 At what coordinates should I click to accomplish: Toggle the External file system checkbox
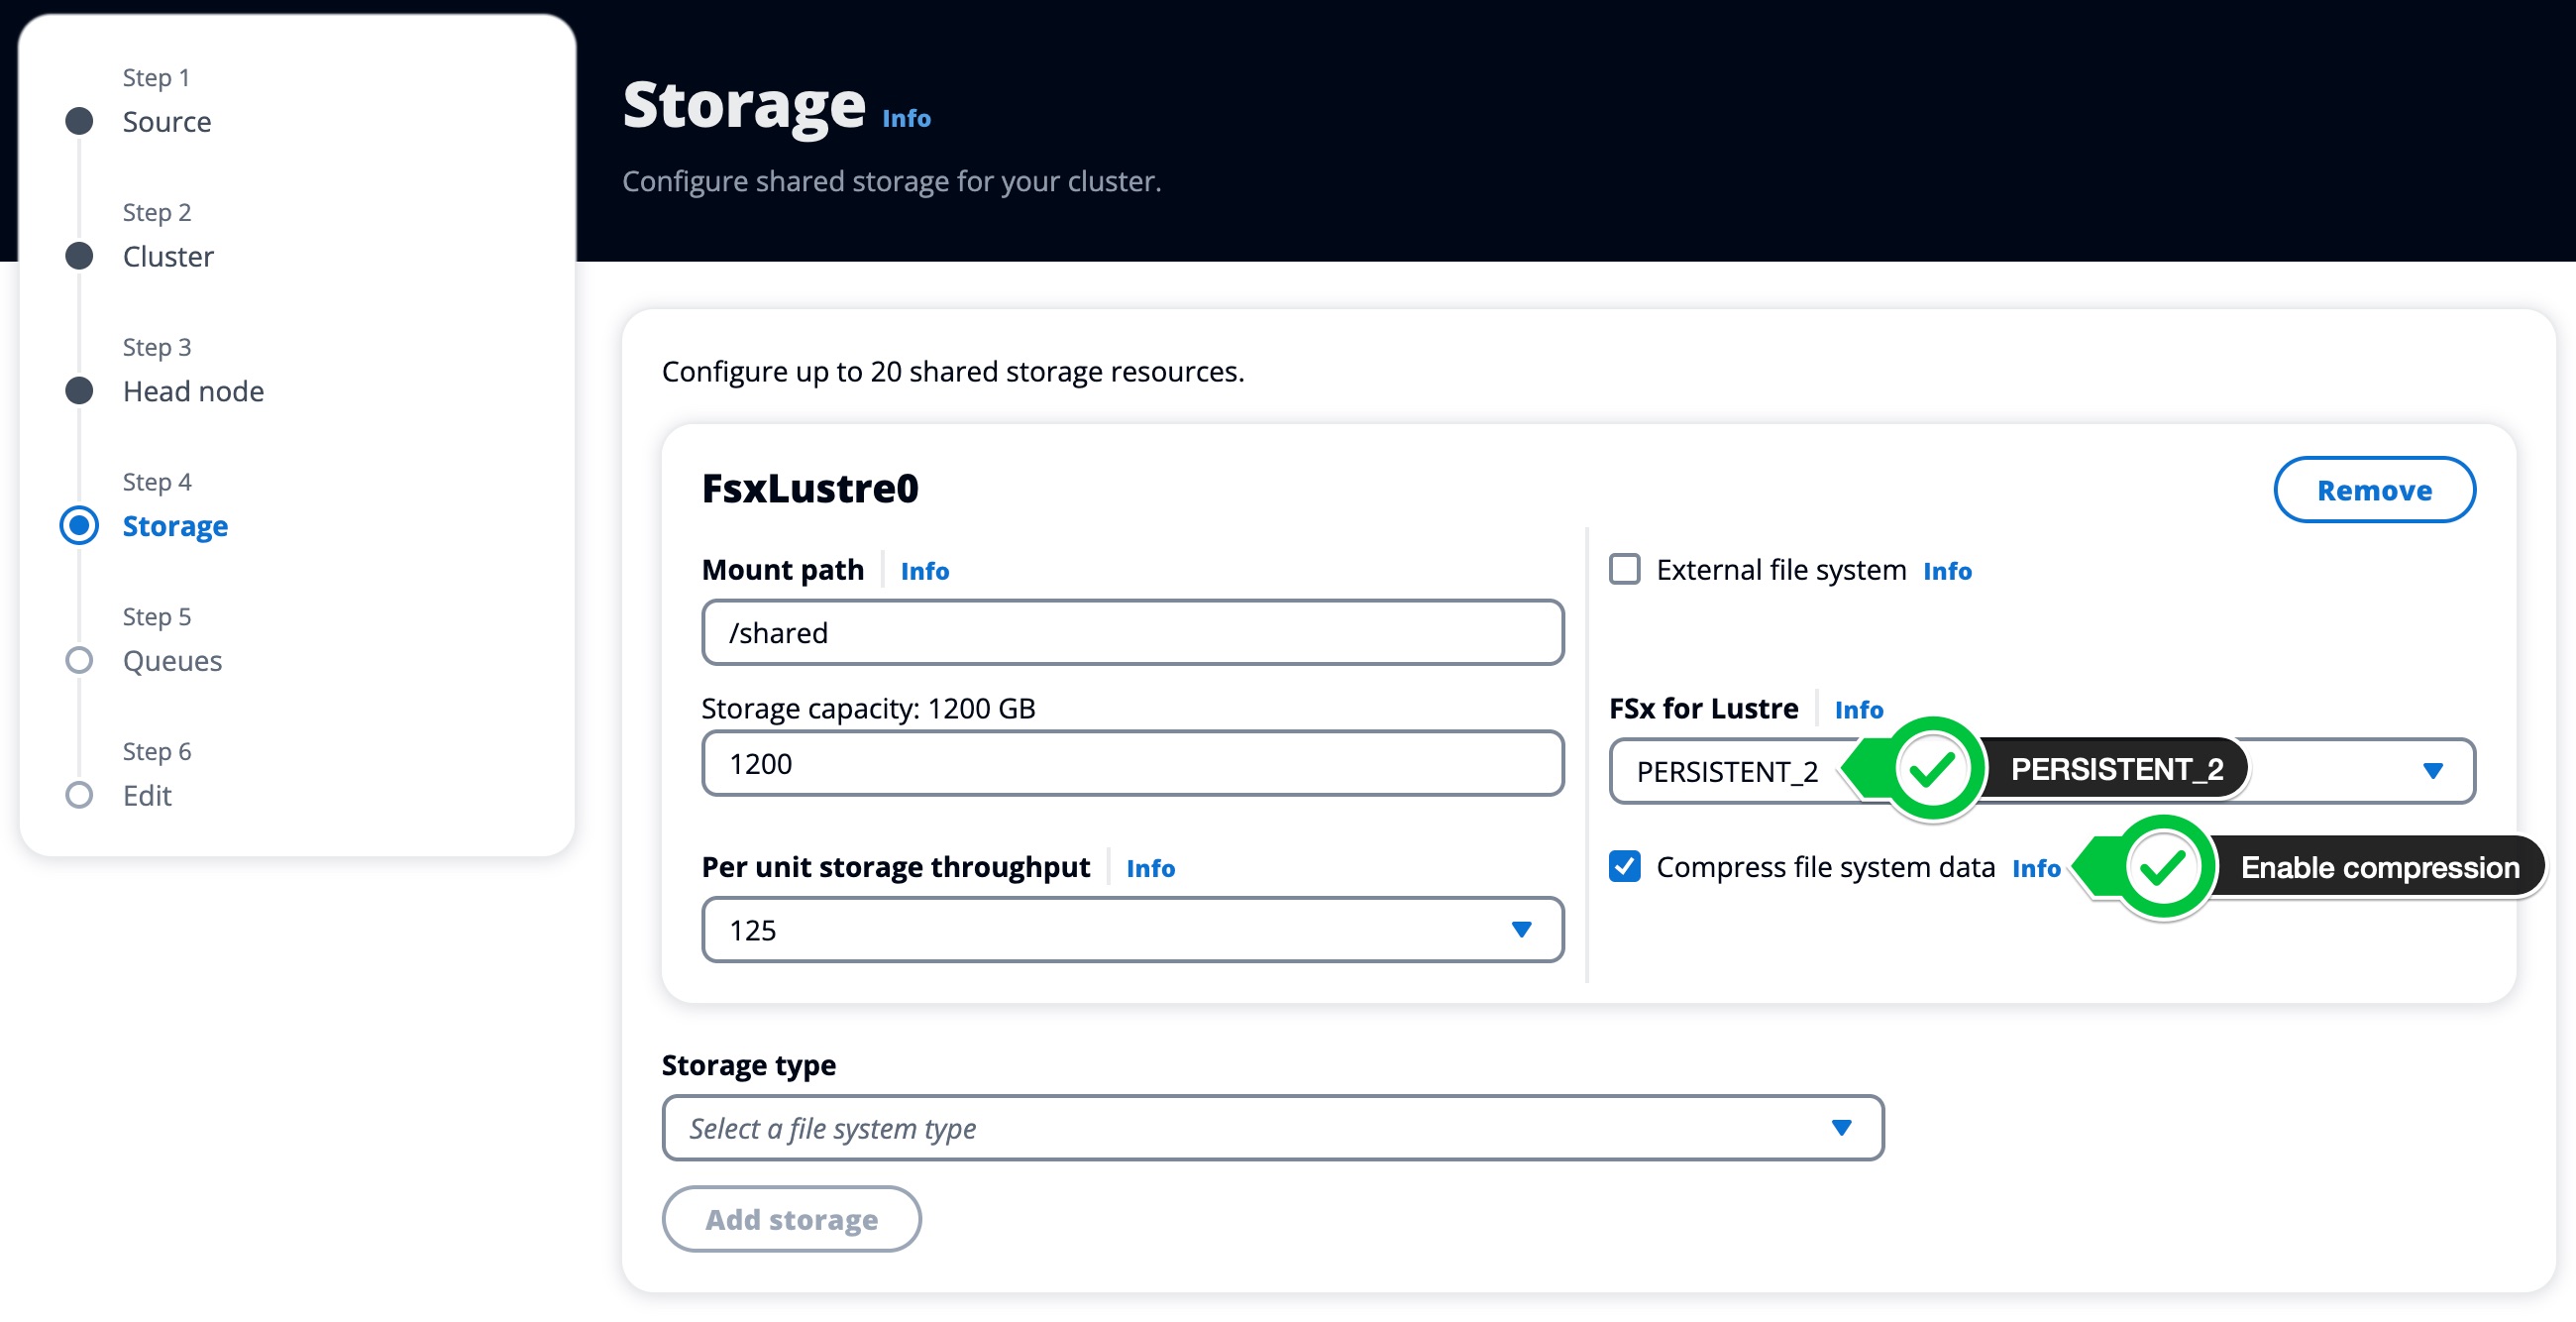pos(1624,568)
